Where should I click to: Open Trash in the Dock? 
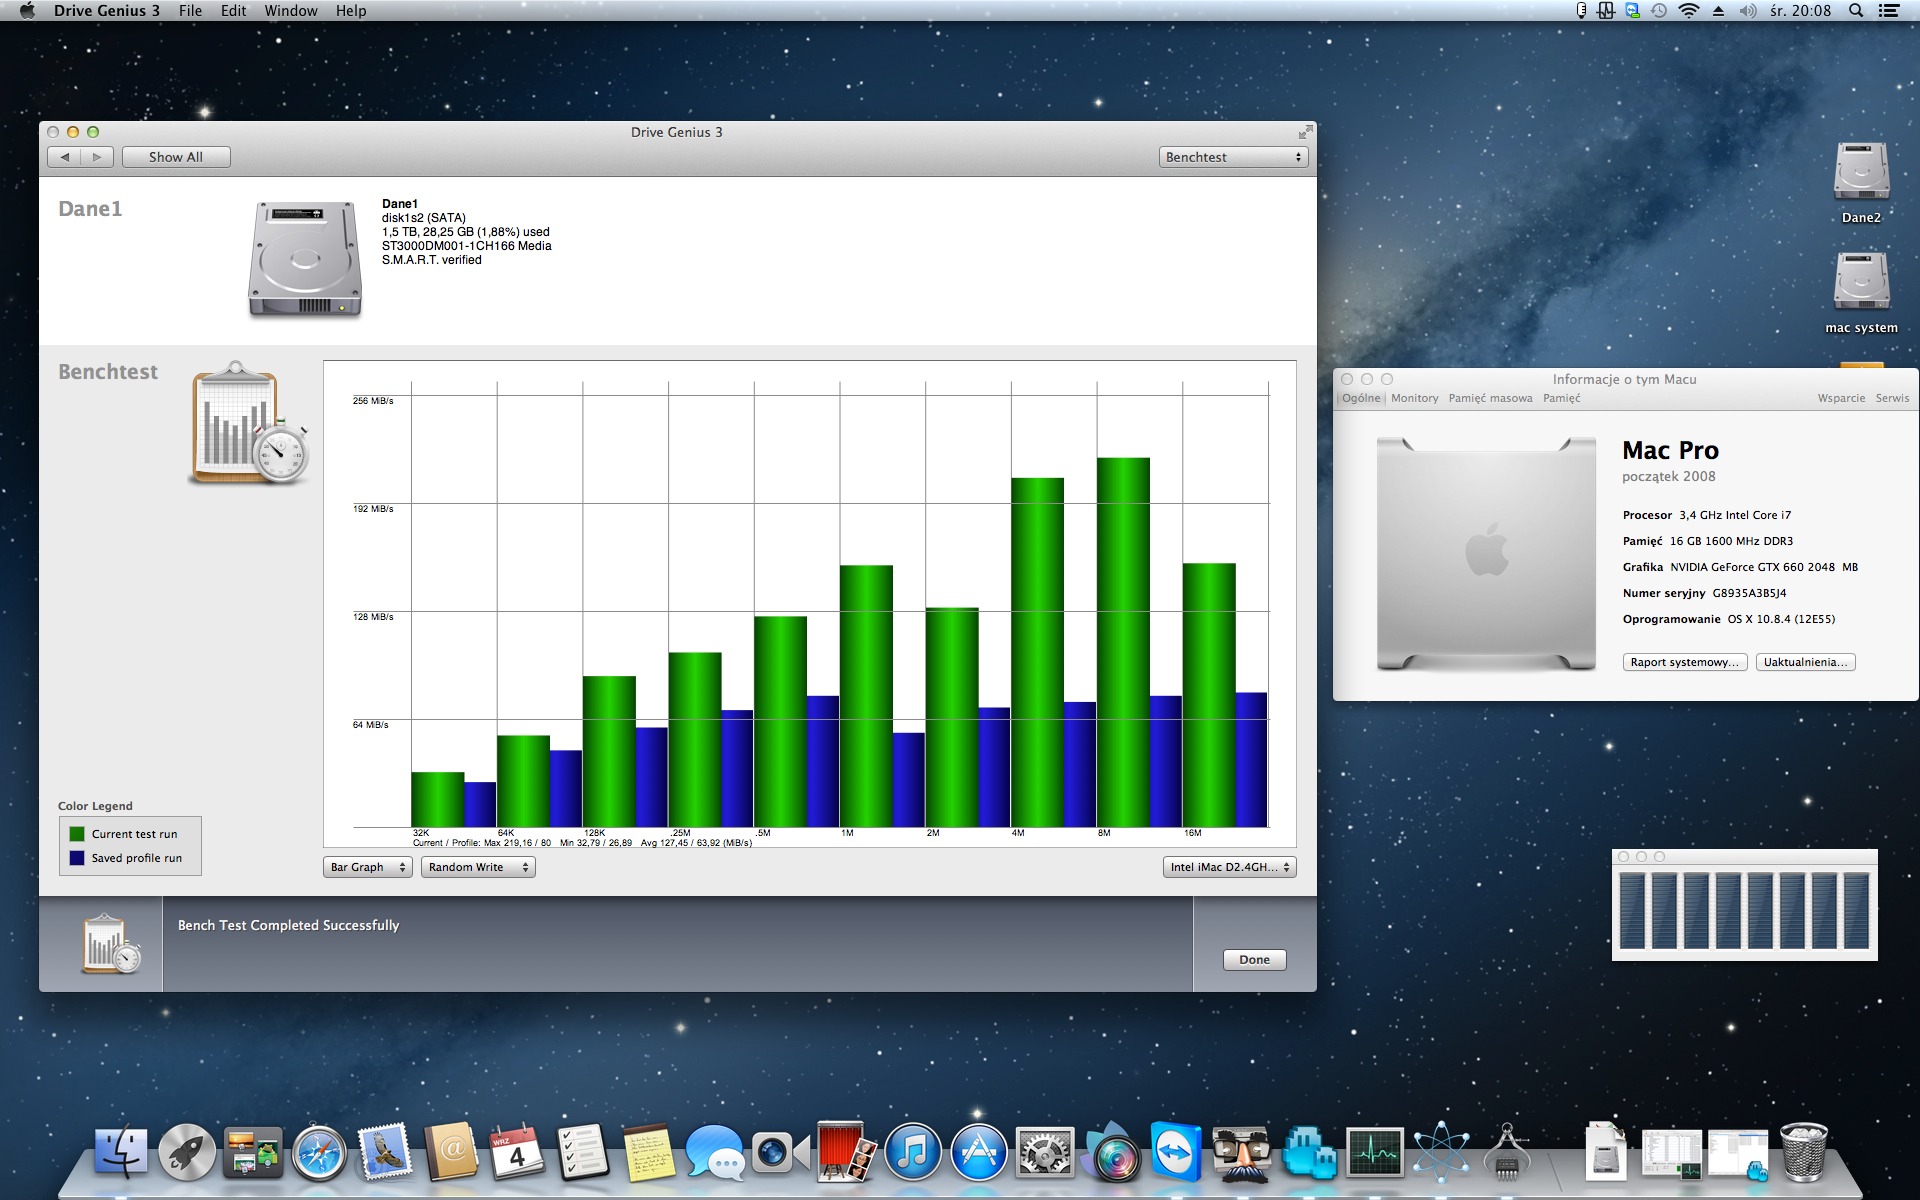tap(1804, 1152)
